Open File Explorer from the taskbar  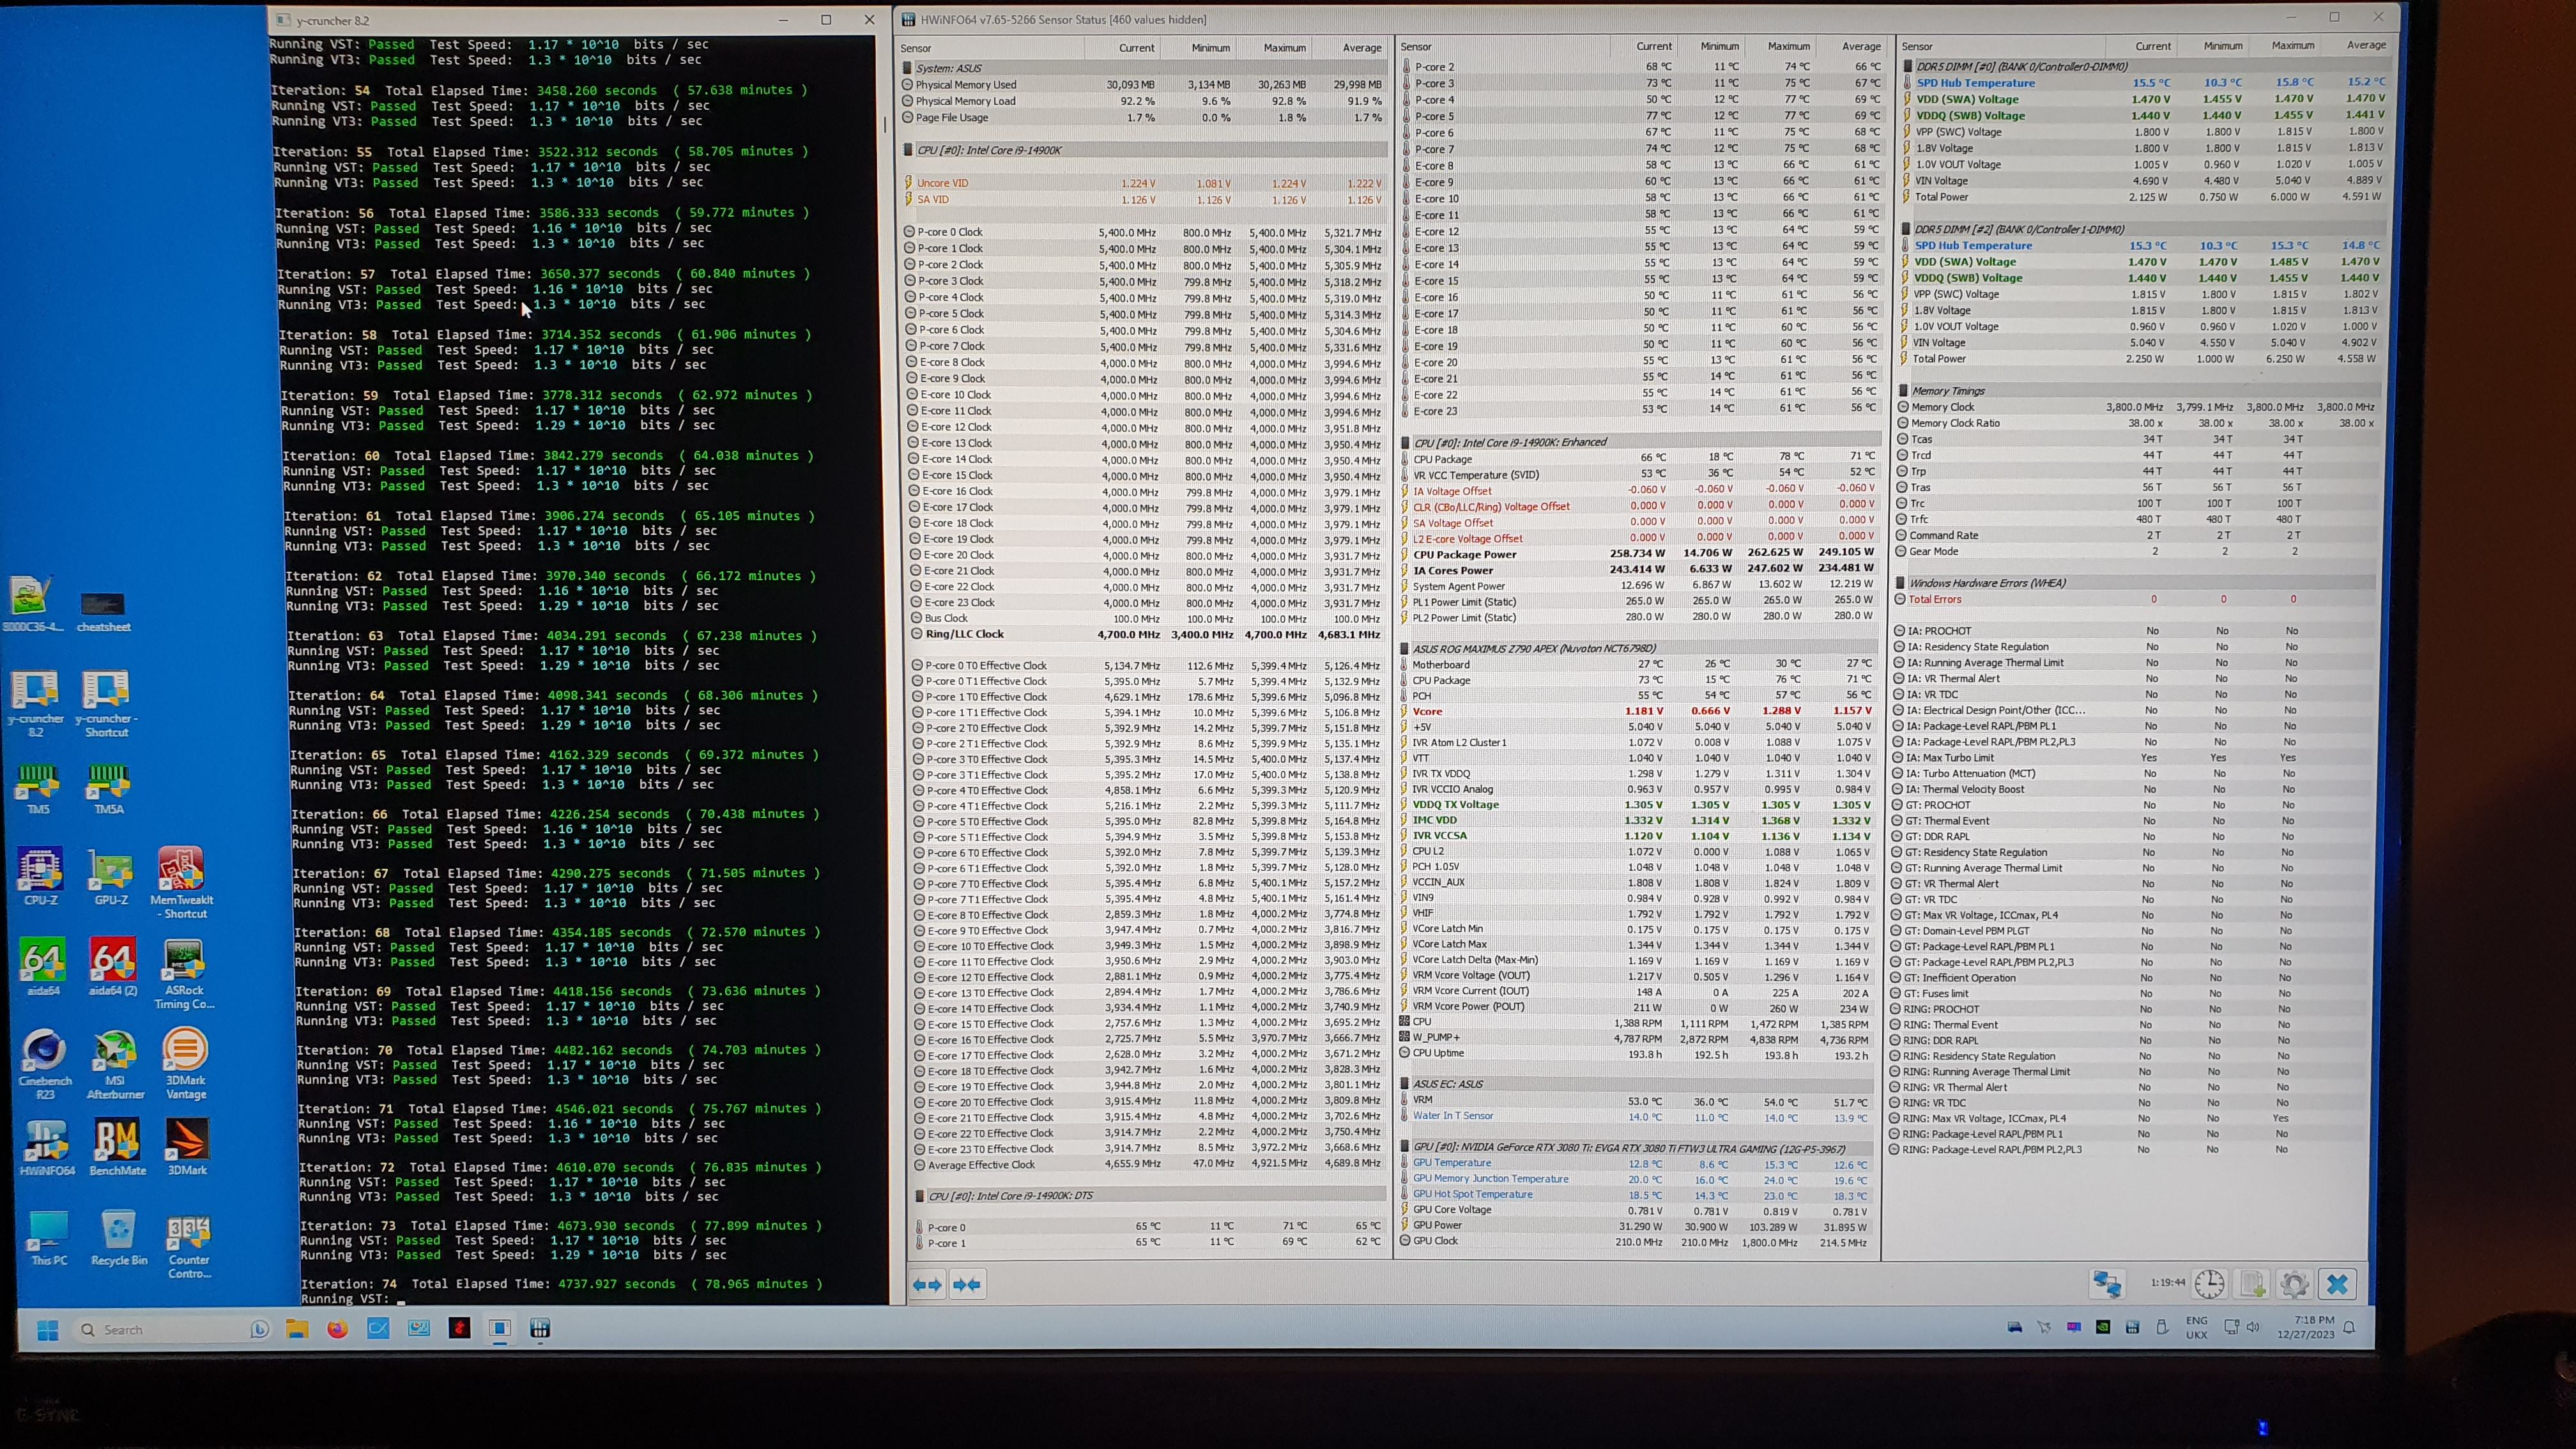click(x=297, y=1329)
